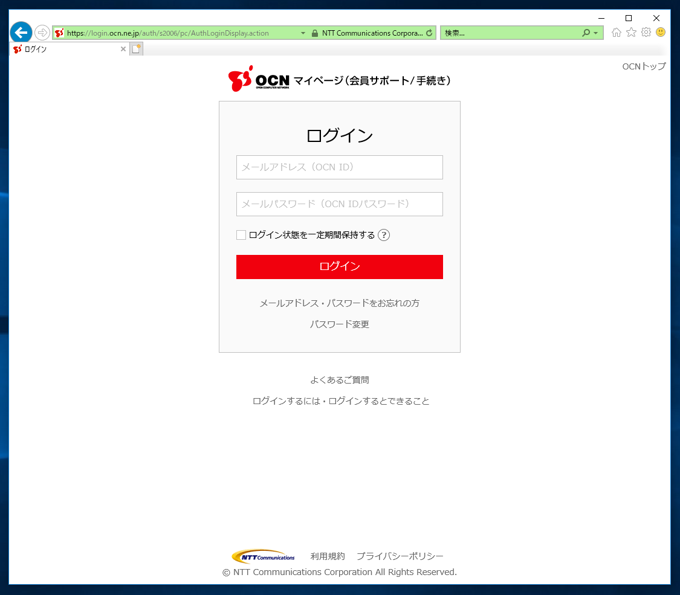Screen dimensions: 680x595
Task: Click the browser forward arrow button
Action: [x=42, y=33]
